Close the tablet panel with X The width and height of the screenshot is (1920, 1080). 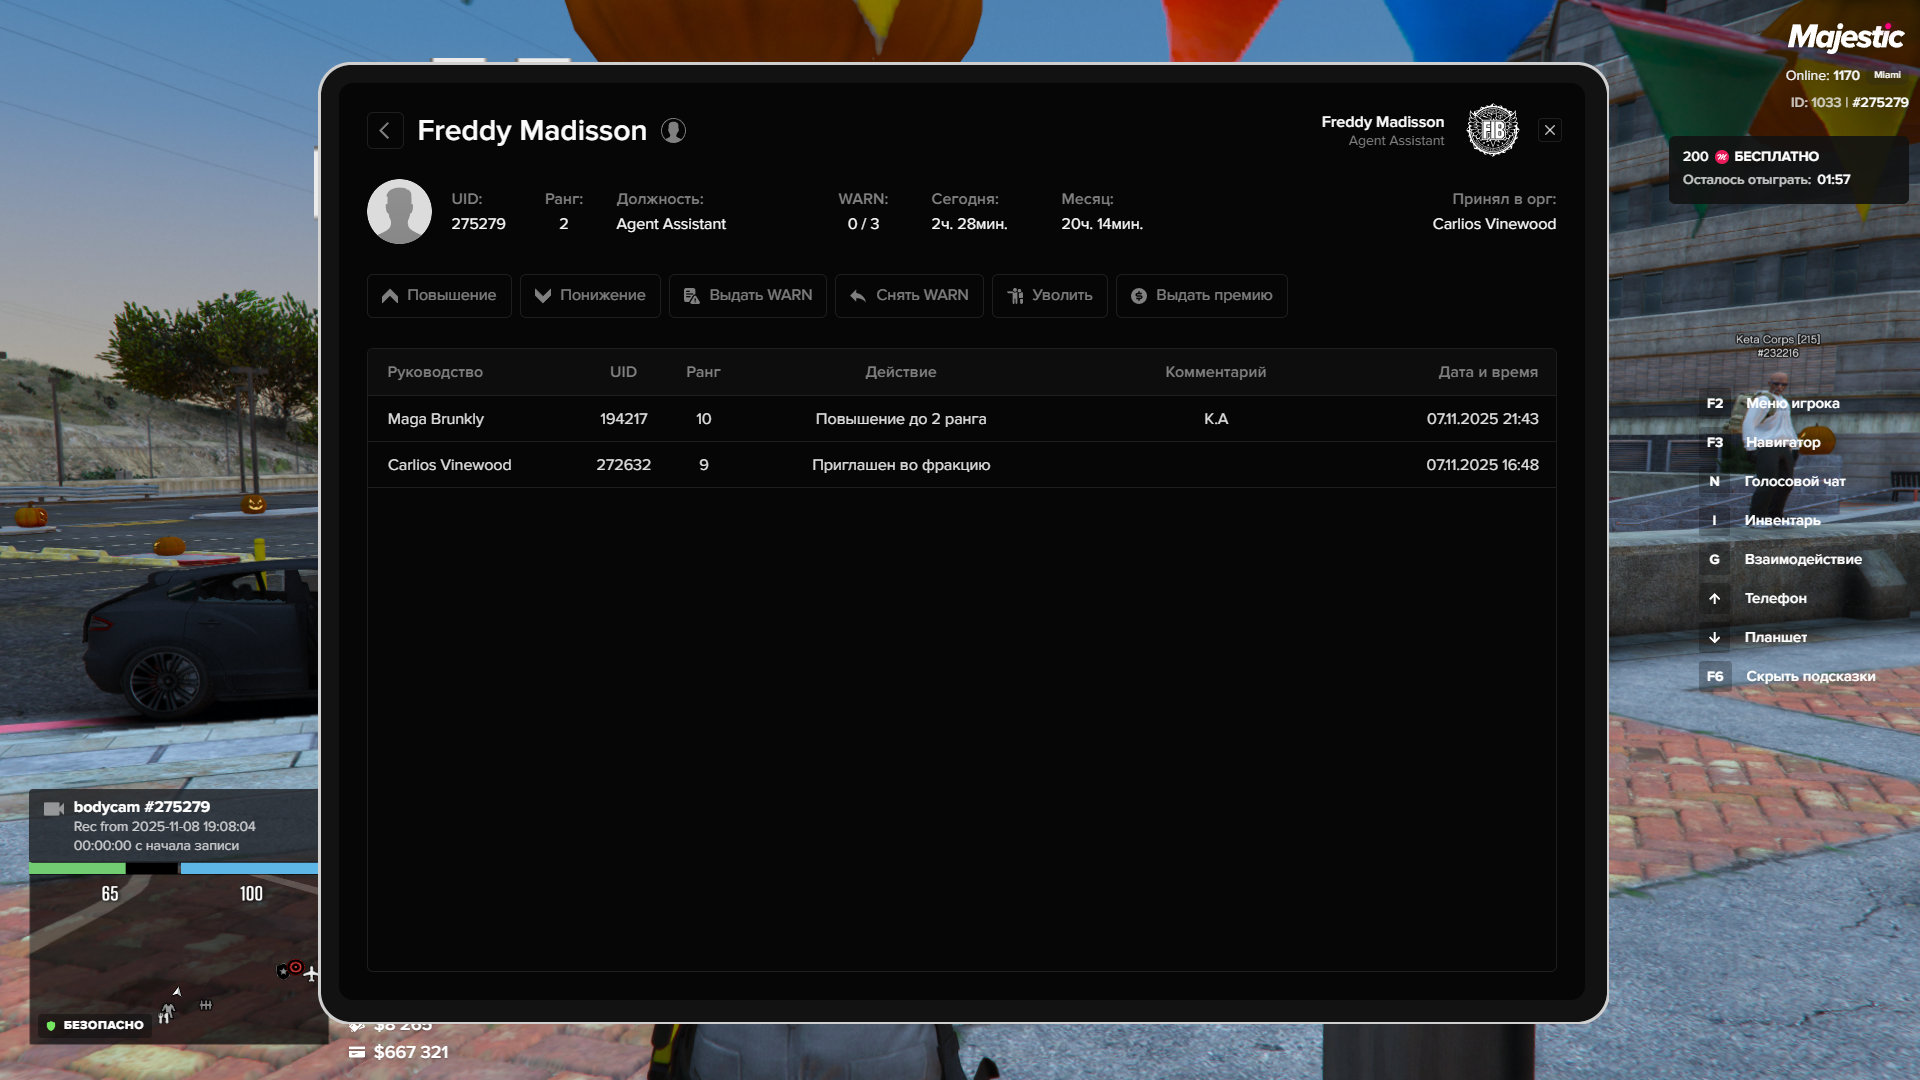pyautogui.click(x=1549, y=130)
